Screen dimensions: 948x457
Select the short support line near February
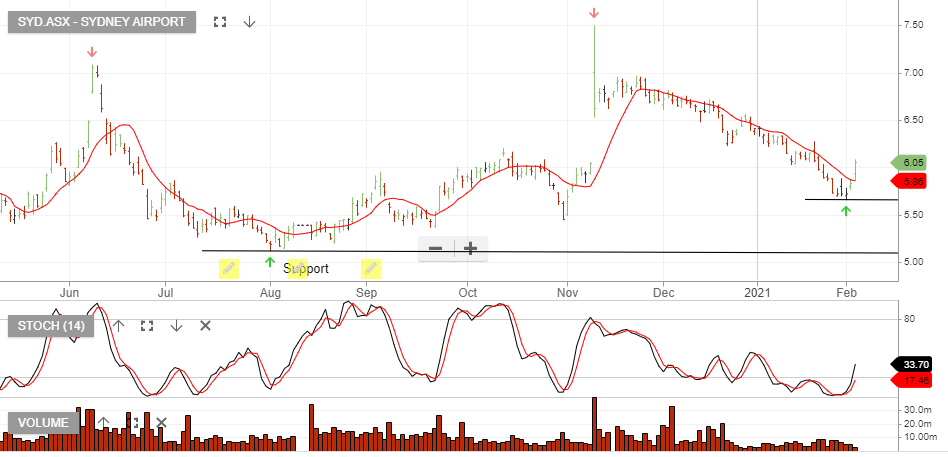[x=851, y=199]
